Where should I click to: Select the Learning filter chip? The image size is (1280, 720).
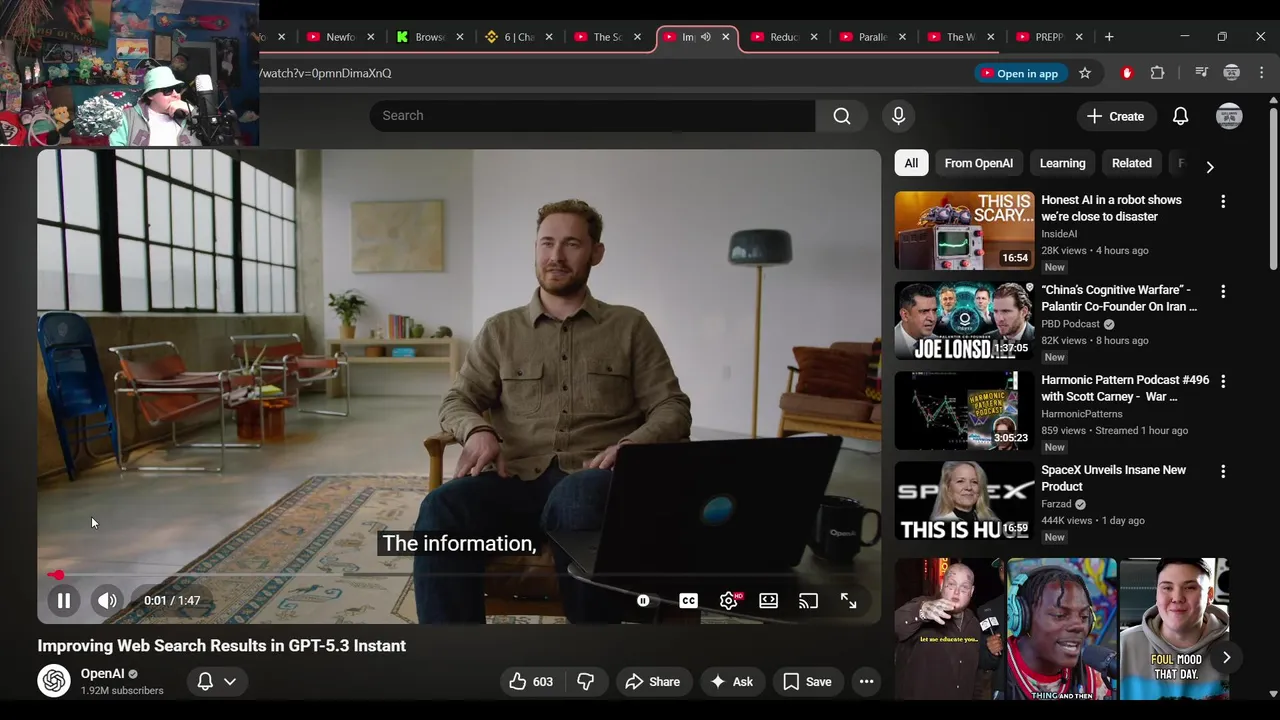[1062, 163]
